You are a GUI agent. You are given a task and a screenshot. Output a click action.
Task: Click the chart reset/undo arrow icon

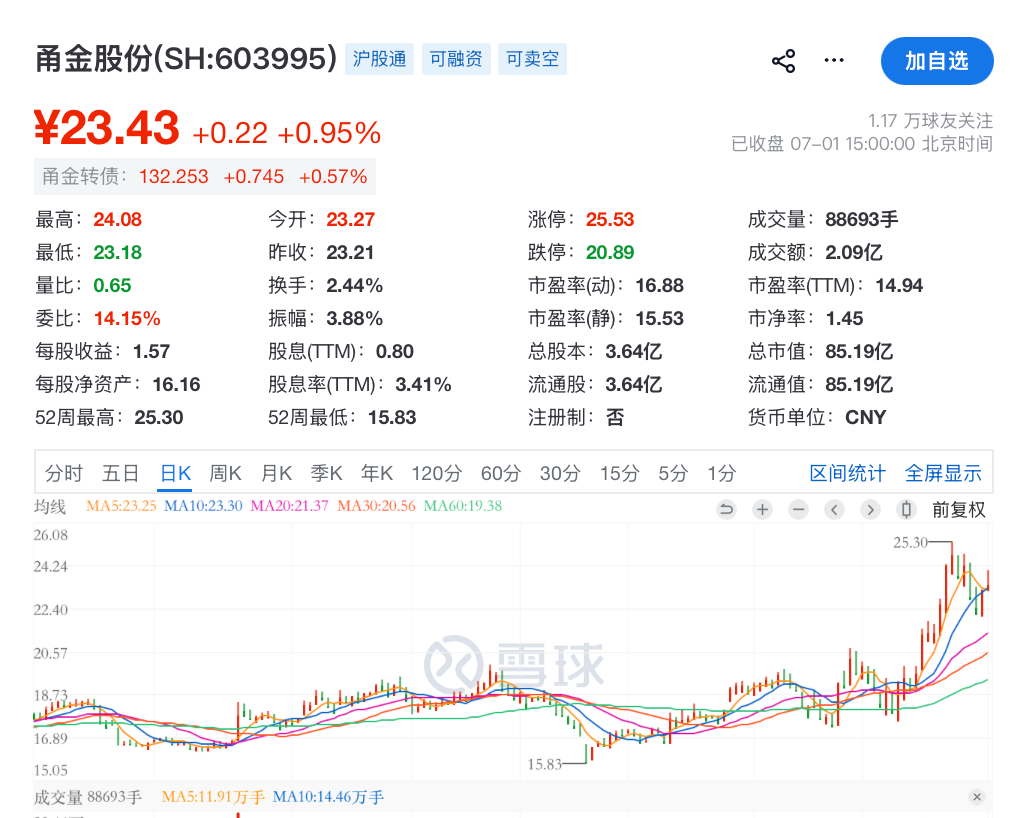tap(726, 510)
